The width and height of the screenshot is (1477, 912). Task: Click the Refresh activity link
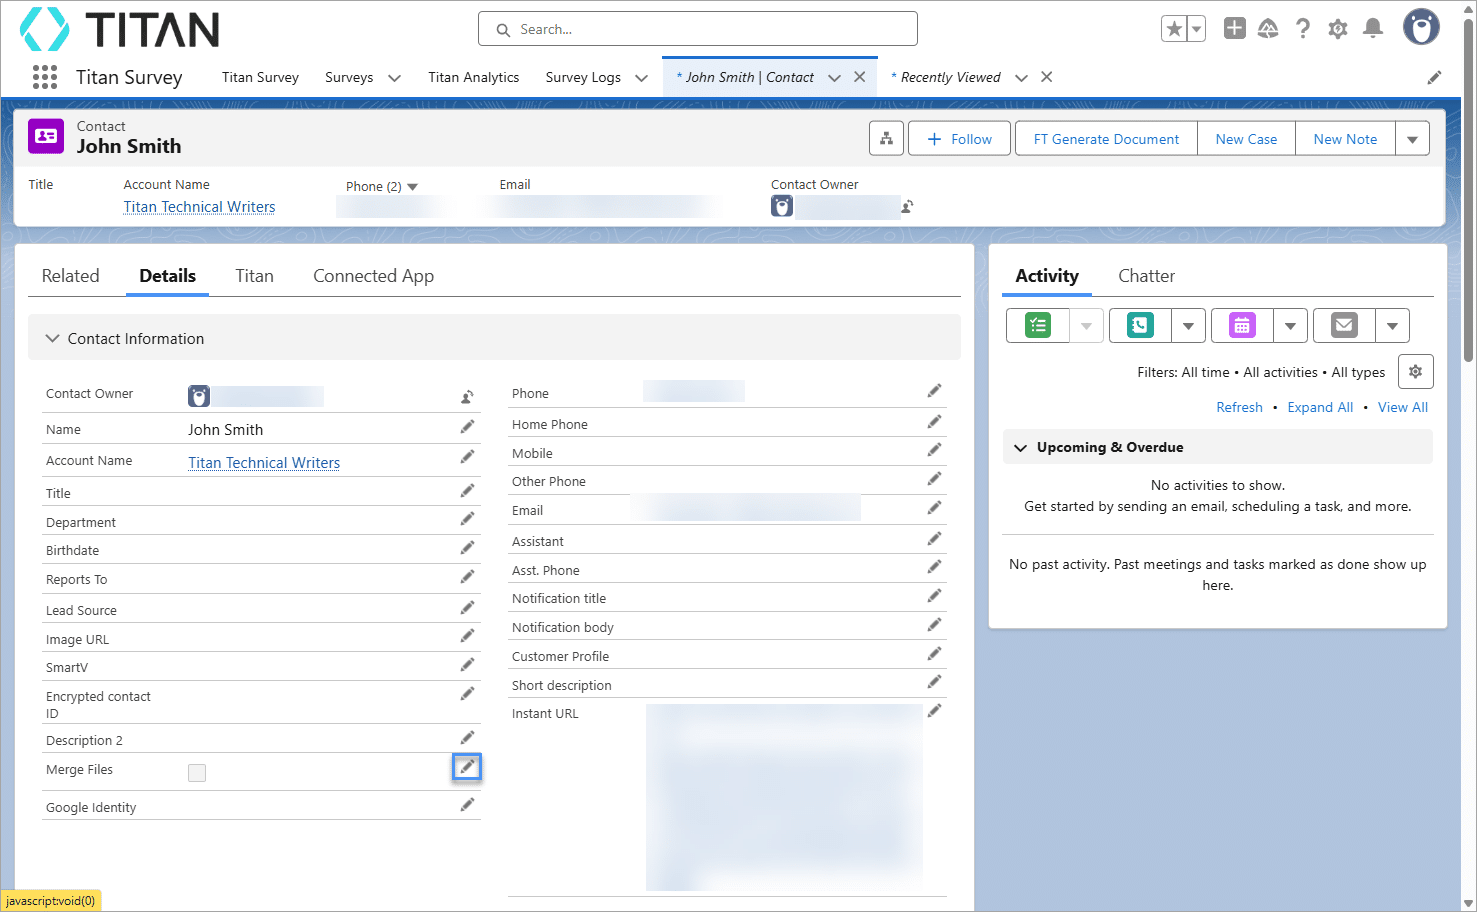[x=1239, y=407]
